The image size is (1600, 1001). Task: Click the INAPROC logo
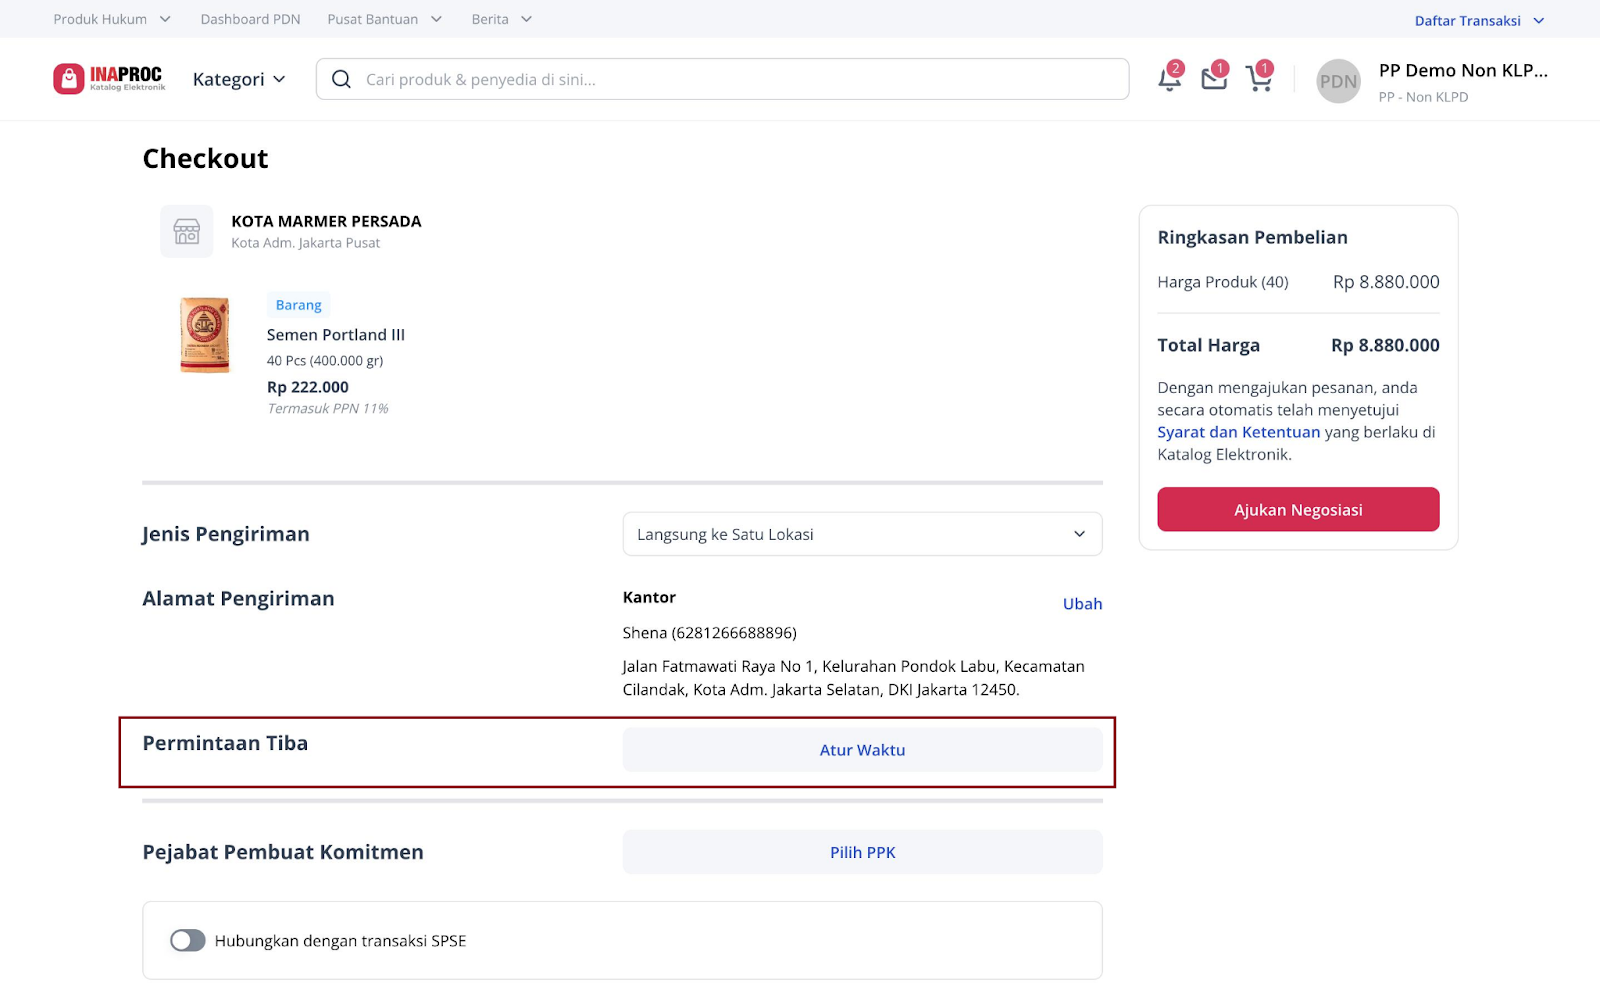click(109, 78)
